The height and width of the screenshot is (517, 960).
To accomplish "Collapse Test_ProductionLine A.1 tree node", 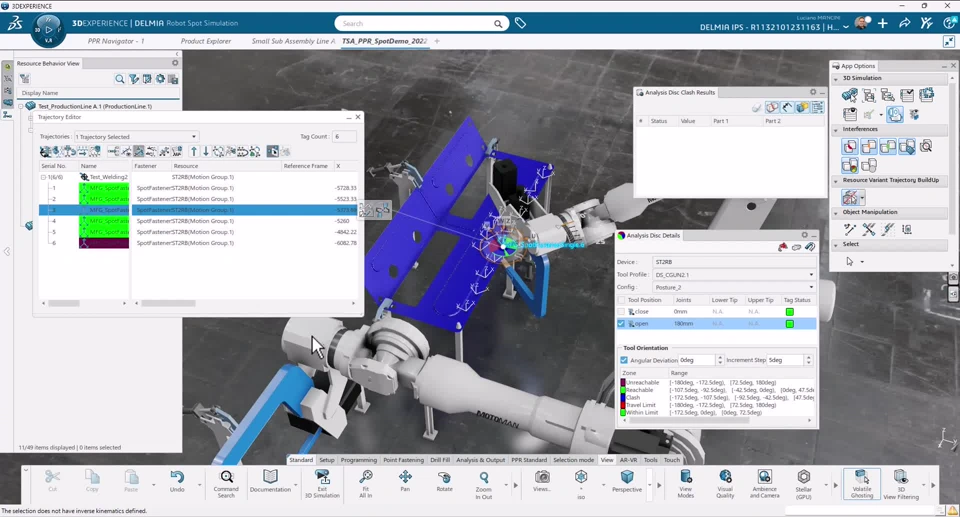I will click(x=21, y=106).
